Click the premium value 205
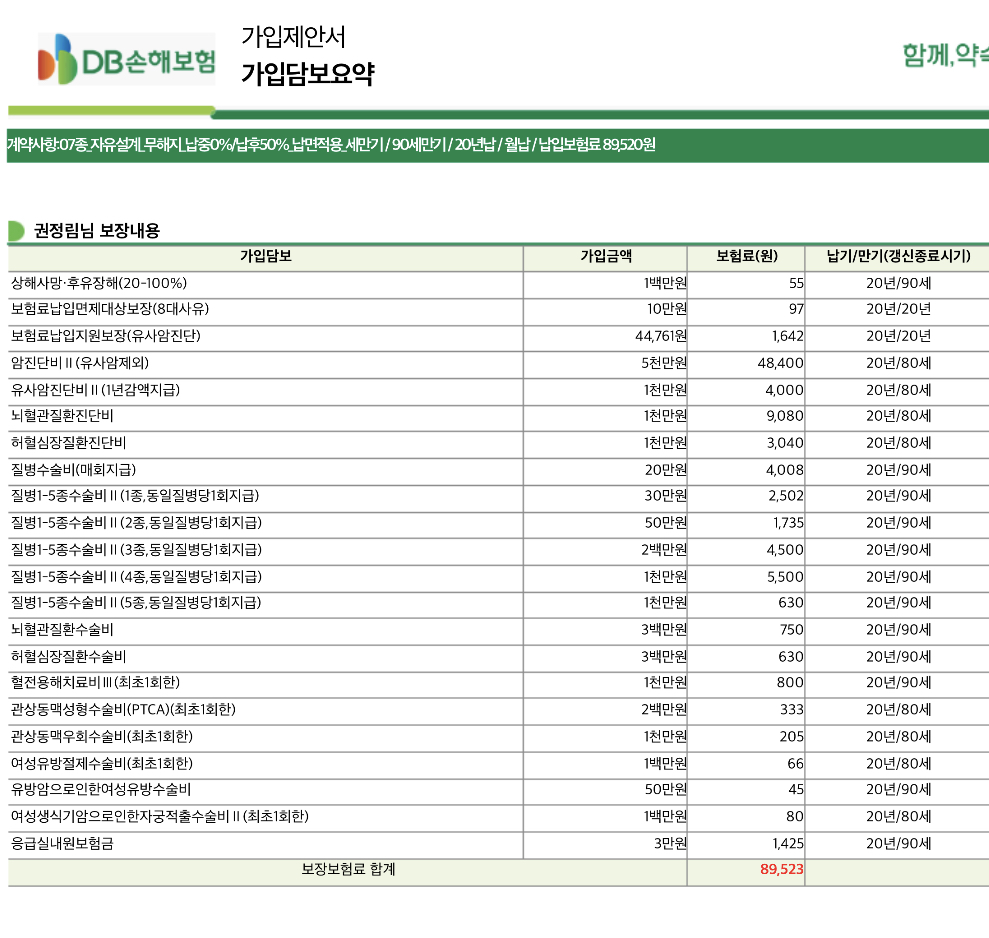Viewport: 989px width, 938px height. point(792,737)
